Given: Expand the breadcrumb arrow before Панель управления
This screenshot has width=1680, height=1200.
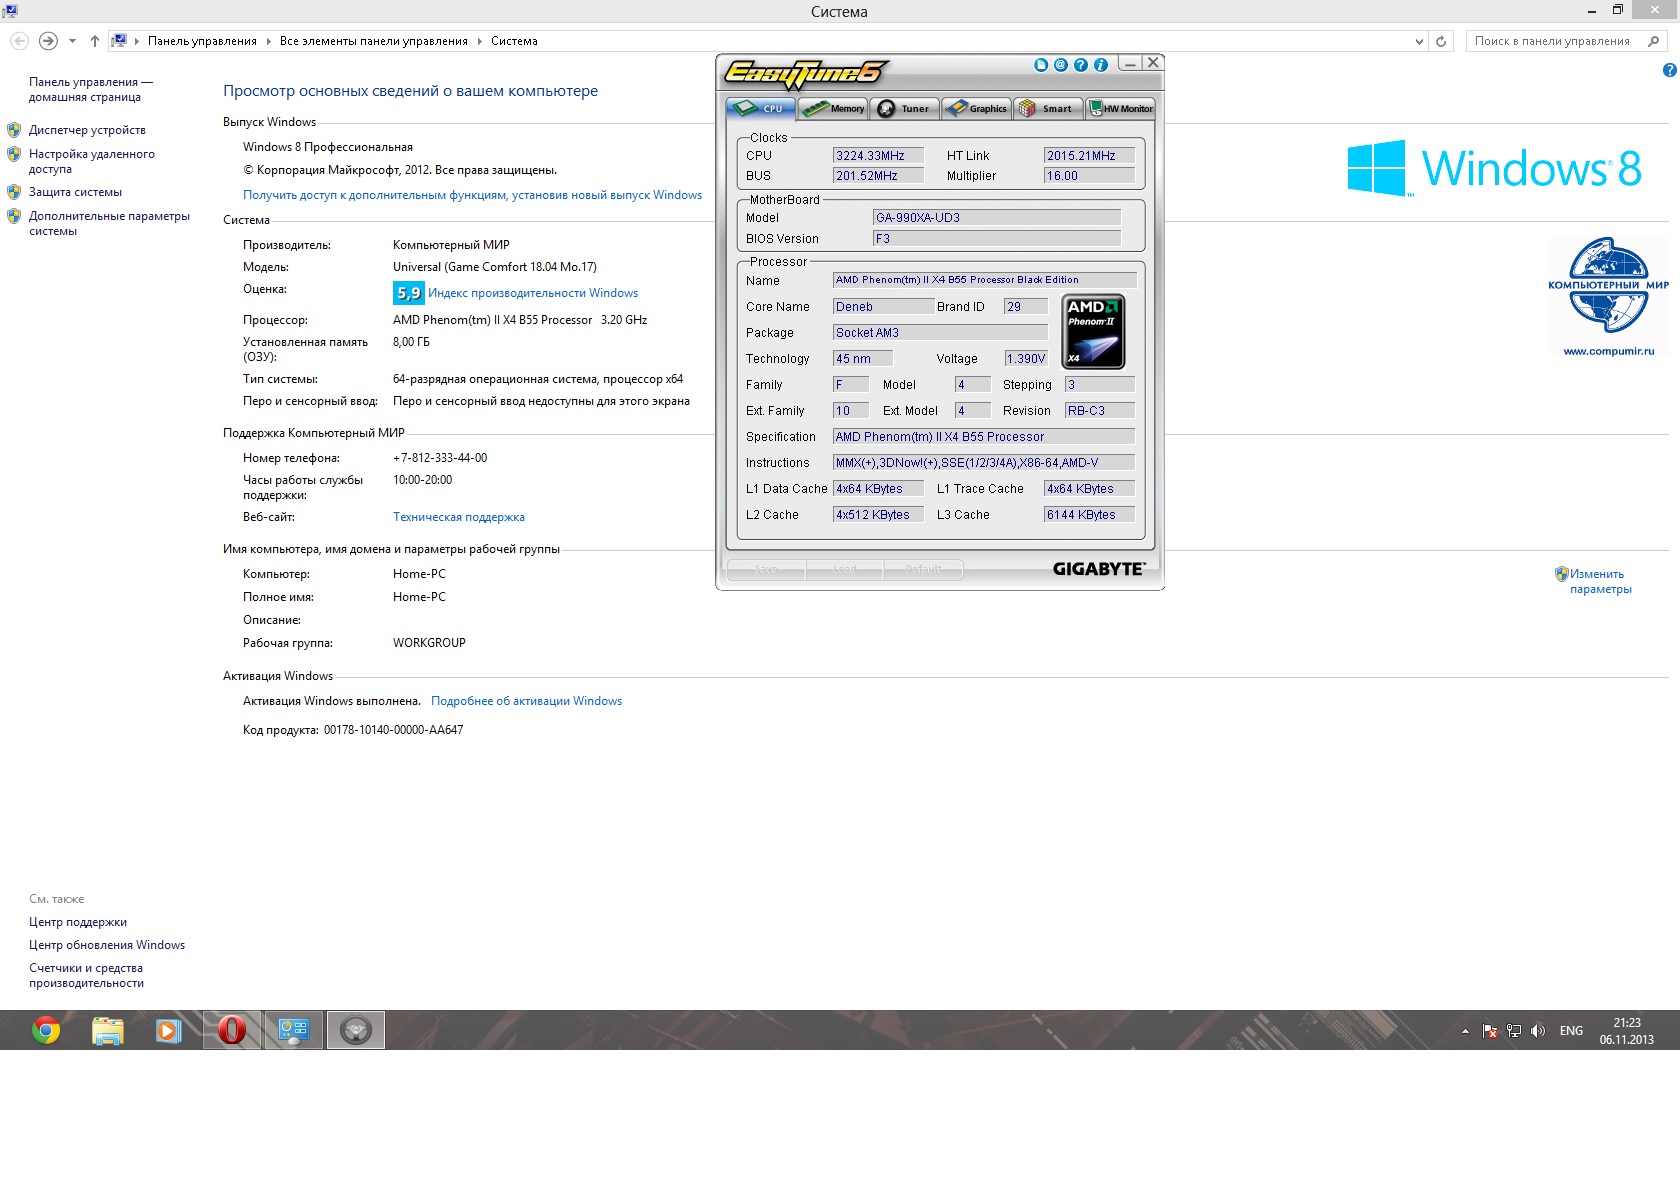Looking at the screenshot, I should 137,41.
